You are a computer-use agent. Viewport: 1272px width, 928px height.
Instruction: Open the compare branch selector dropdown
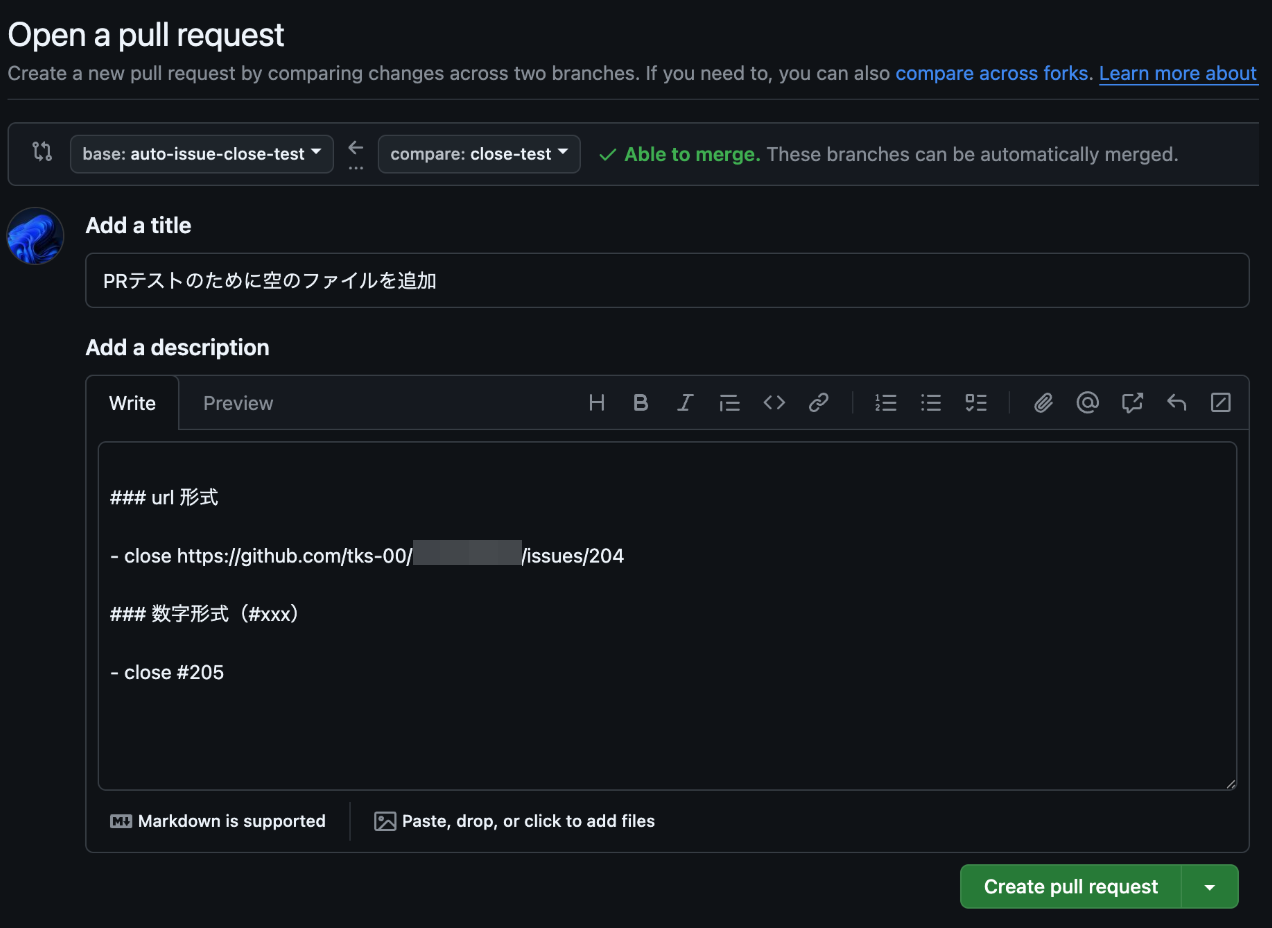[x=479, y=154]
